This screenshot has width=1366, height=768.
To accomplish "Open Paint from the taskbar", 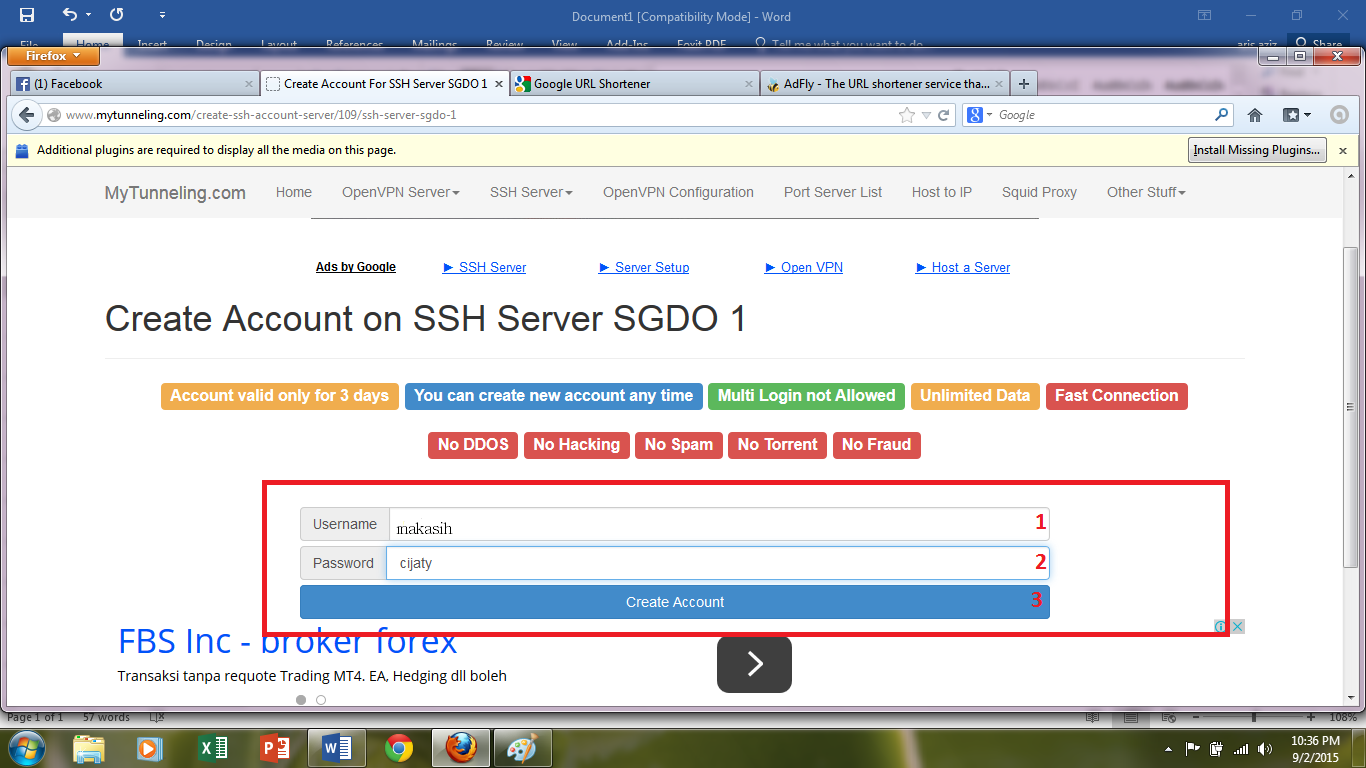I will [x=522, y=747].
